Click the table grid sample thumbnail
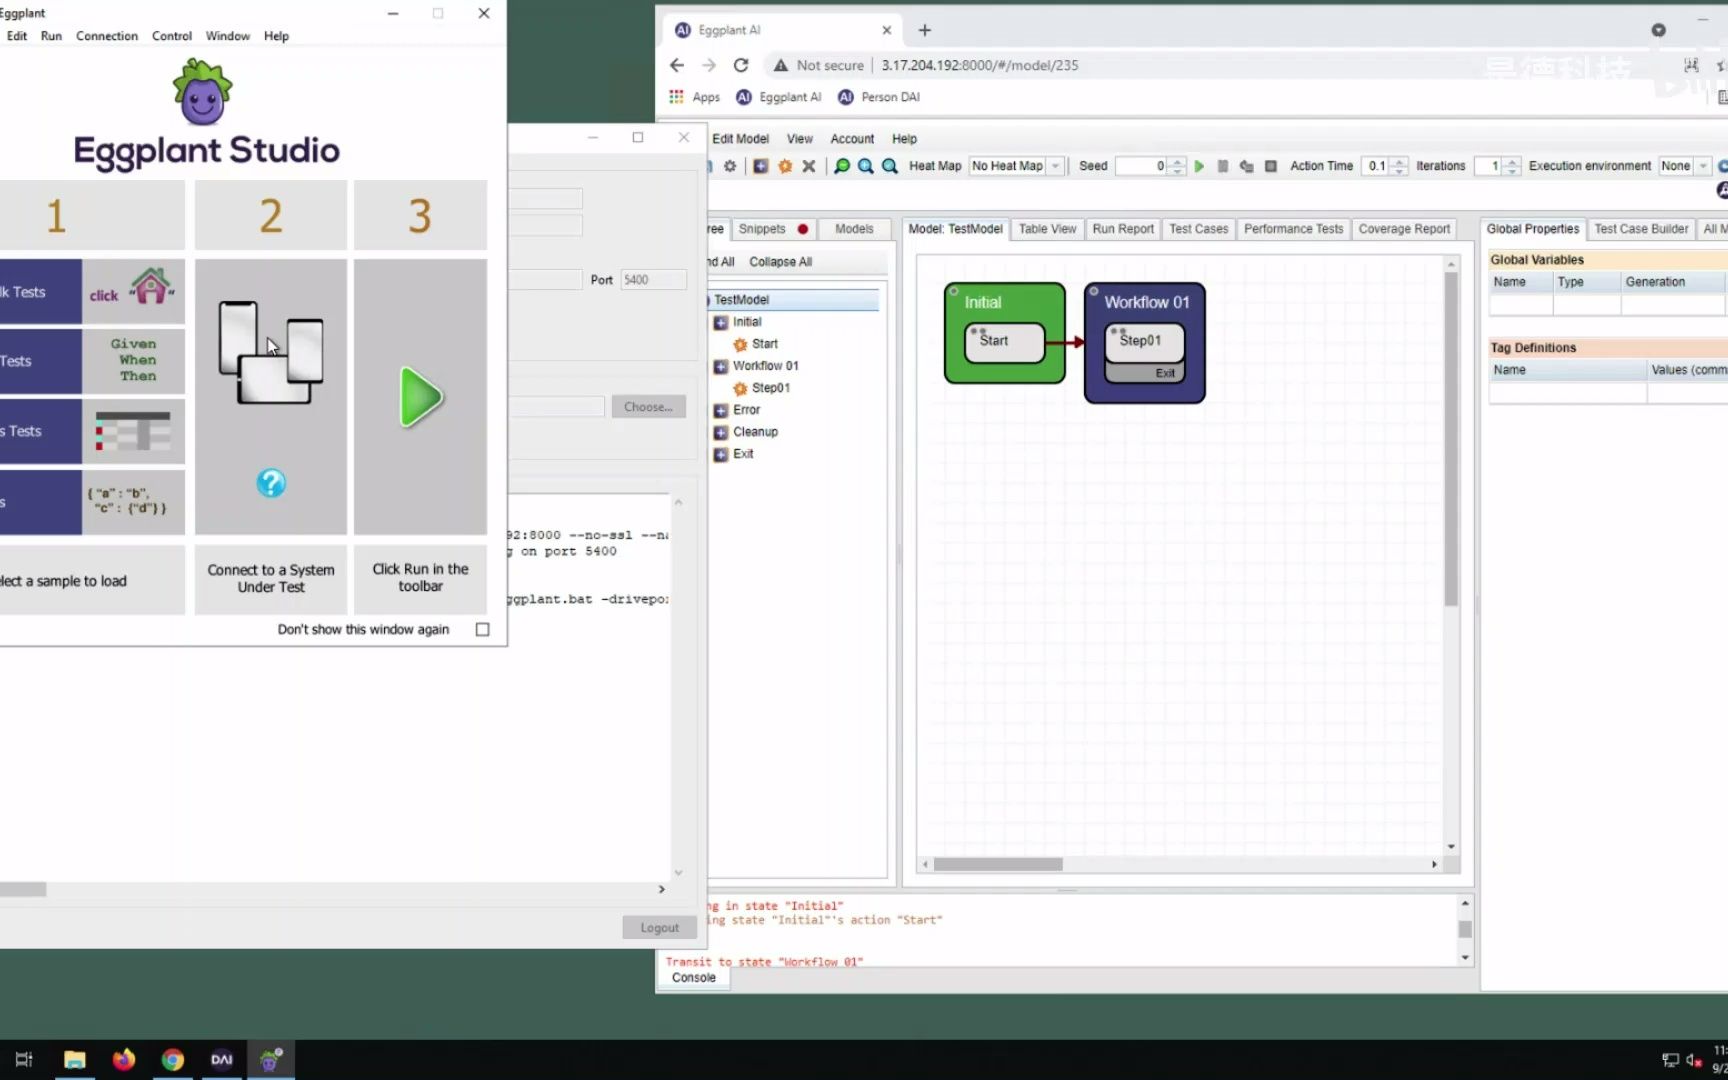 pos(134,431)
